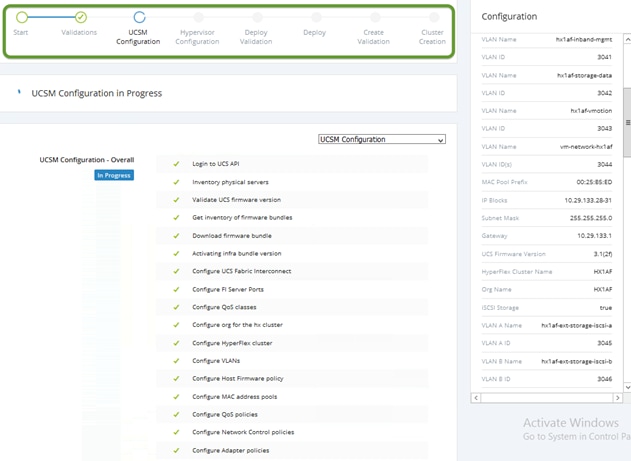Click check beside Configure Adapter policies

[176, 451]
